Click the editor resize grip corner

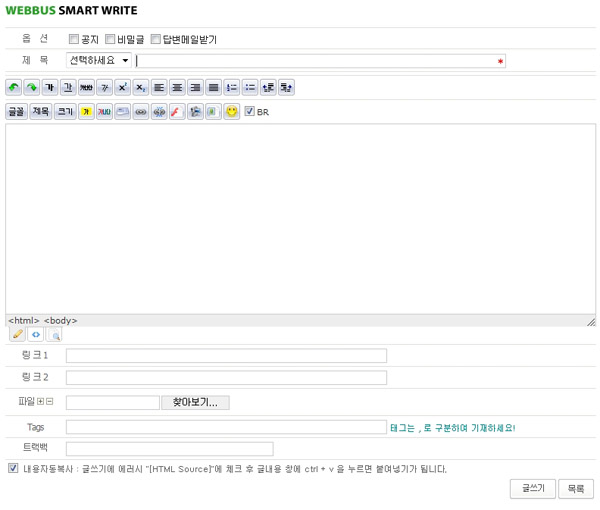[591, 322]
